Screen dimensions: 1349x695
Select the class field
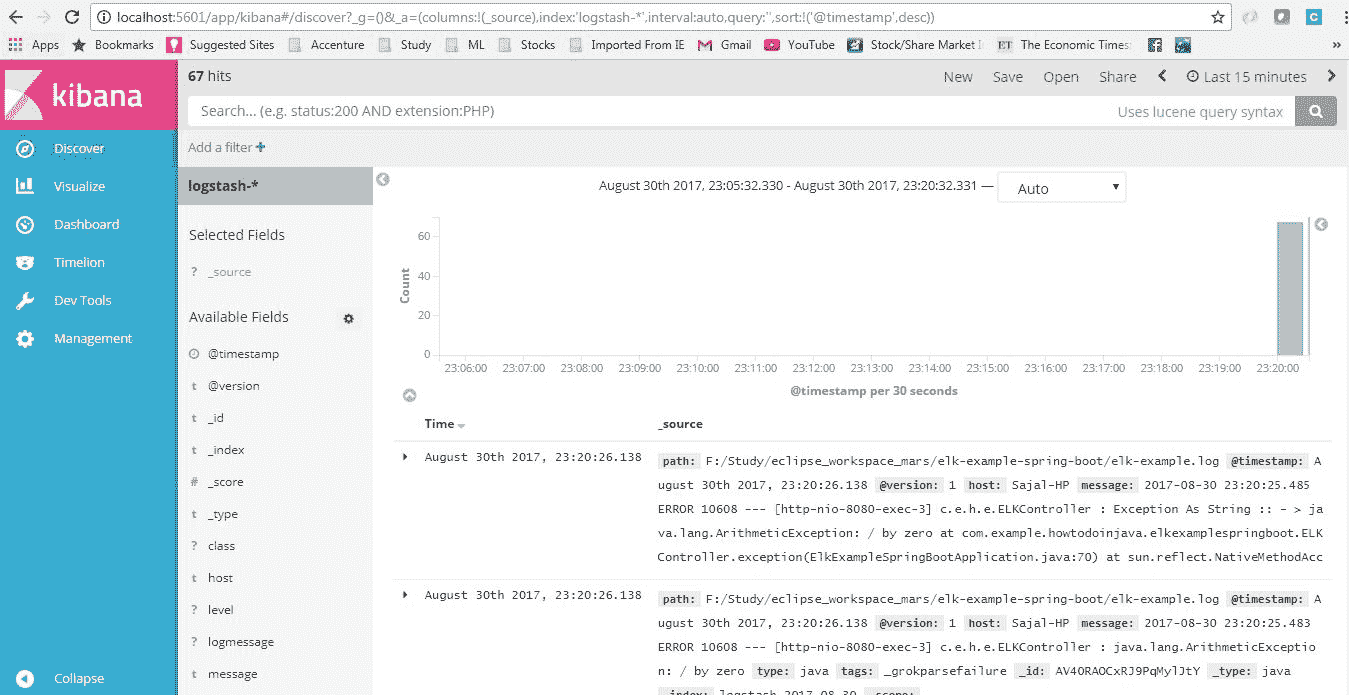[221, 546]
